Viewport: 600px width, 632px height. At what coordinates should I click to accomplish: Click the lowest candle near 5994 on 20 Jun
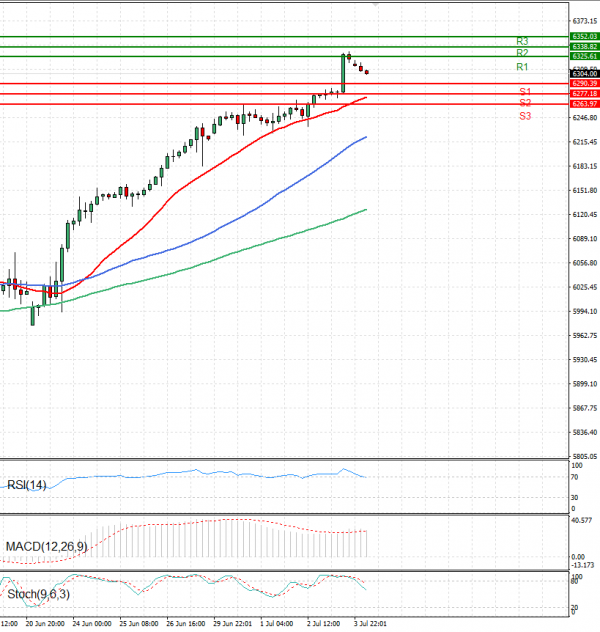coord(33,315)
